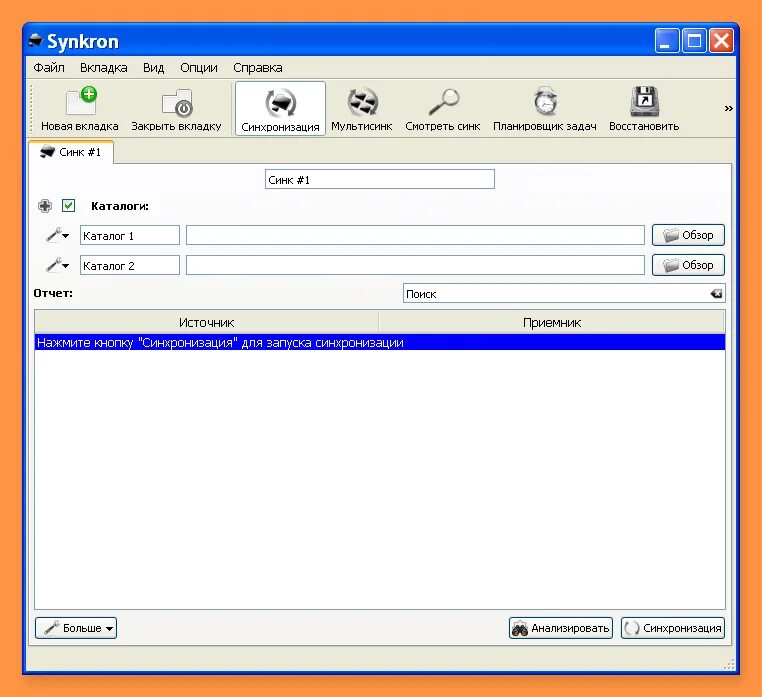This screenshot has height=697, width=762.
Task: Switch to Мультисинк mode
Action: 362,109
